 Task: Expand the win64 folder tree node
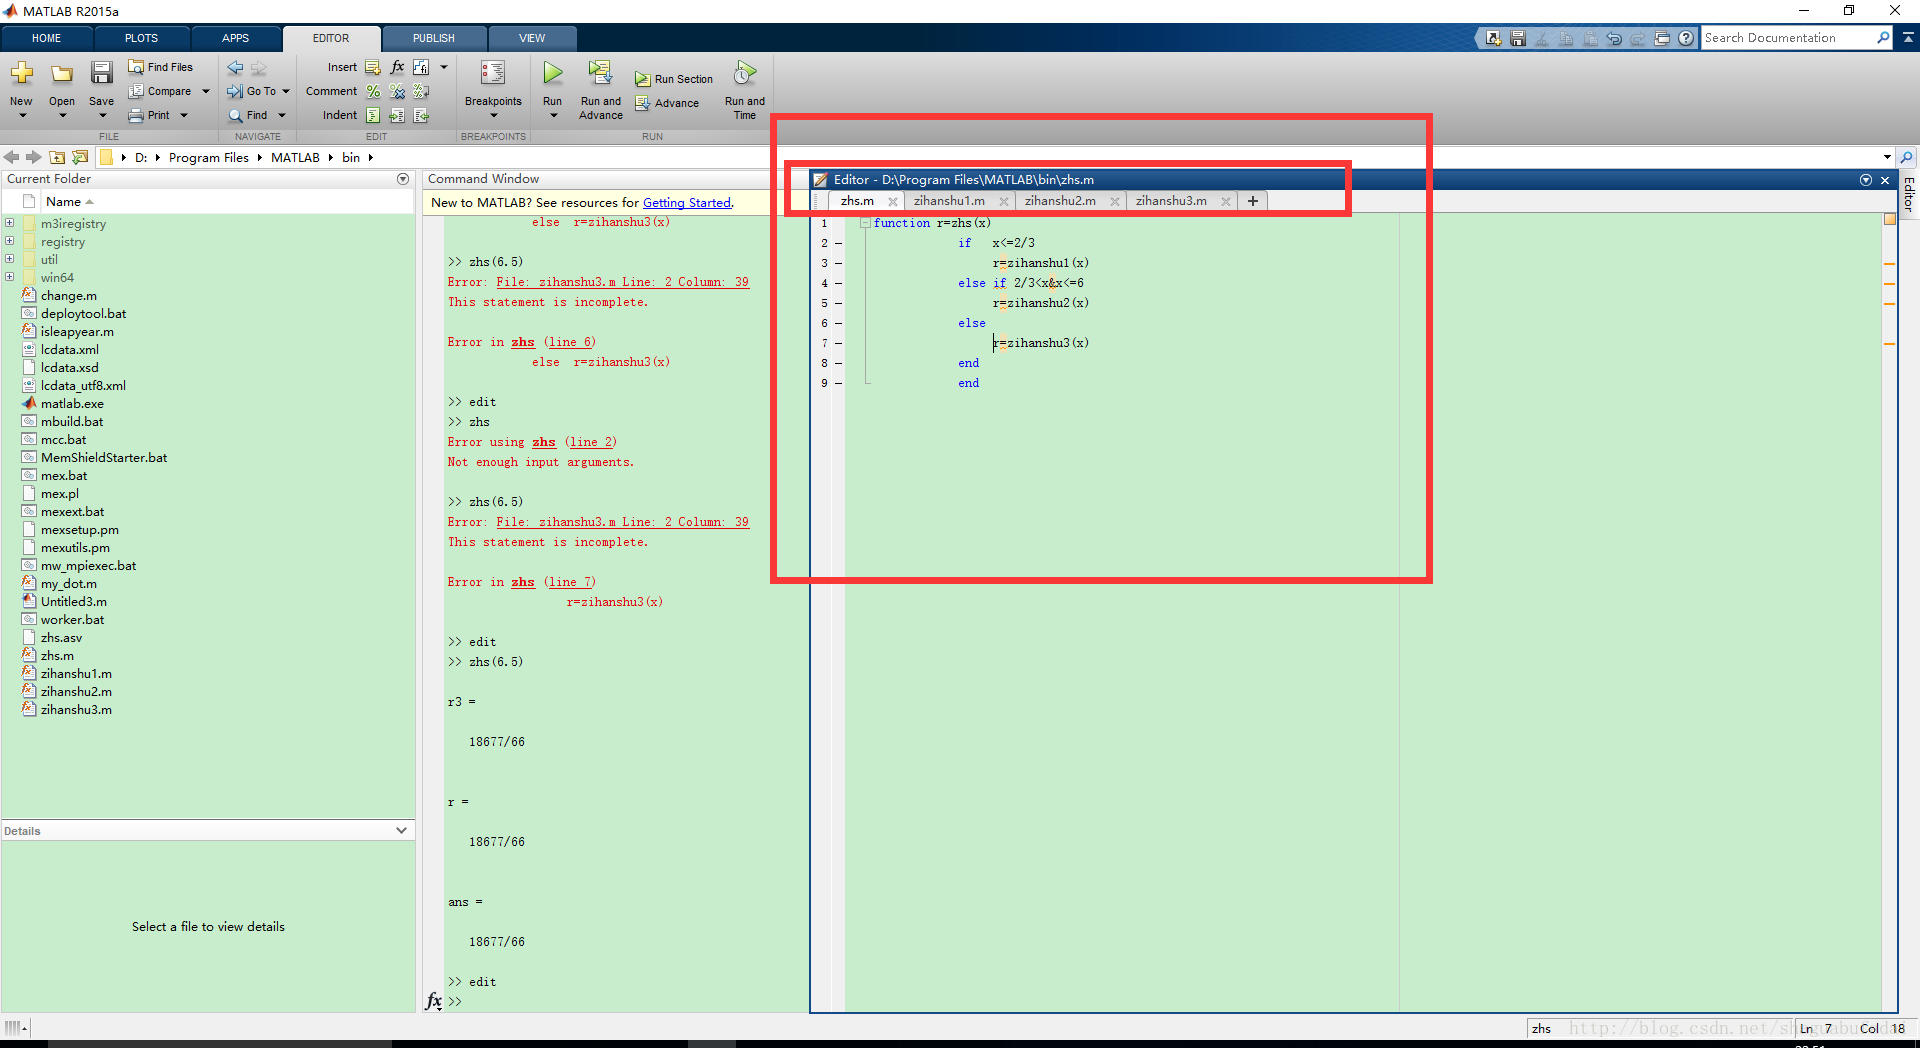pyautogui.click(x=9, y=277)
